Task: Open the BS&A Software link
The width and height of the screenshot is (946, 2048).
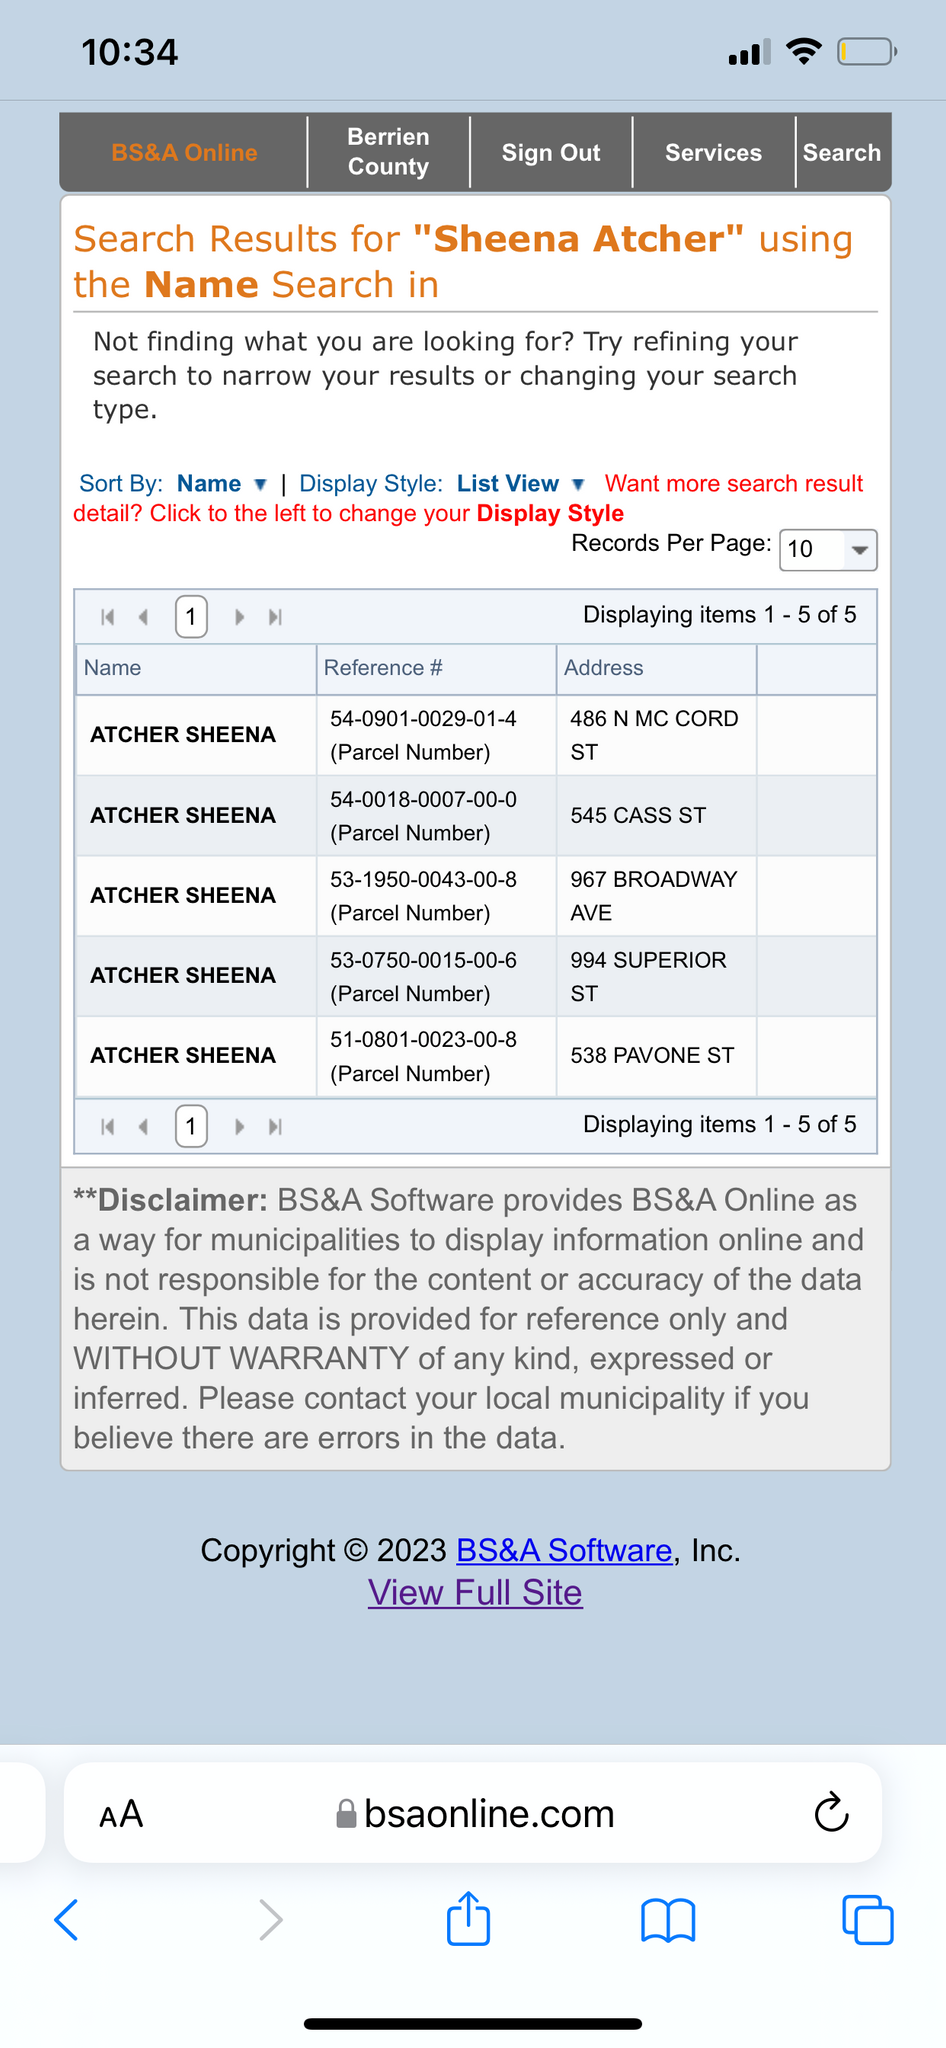Action: (x=564, y=1550)
